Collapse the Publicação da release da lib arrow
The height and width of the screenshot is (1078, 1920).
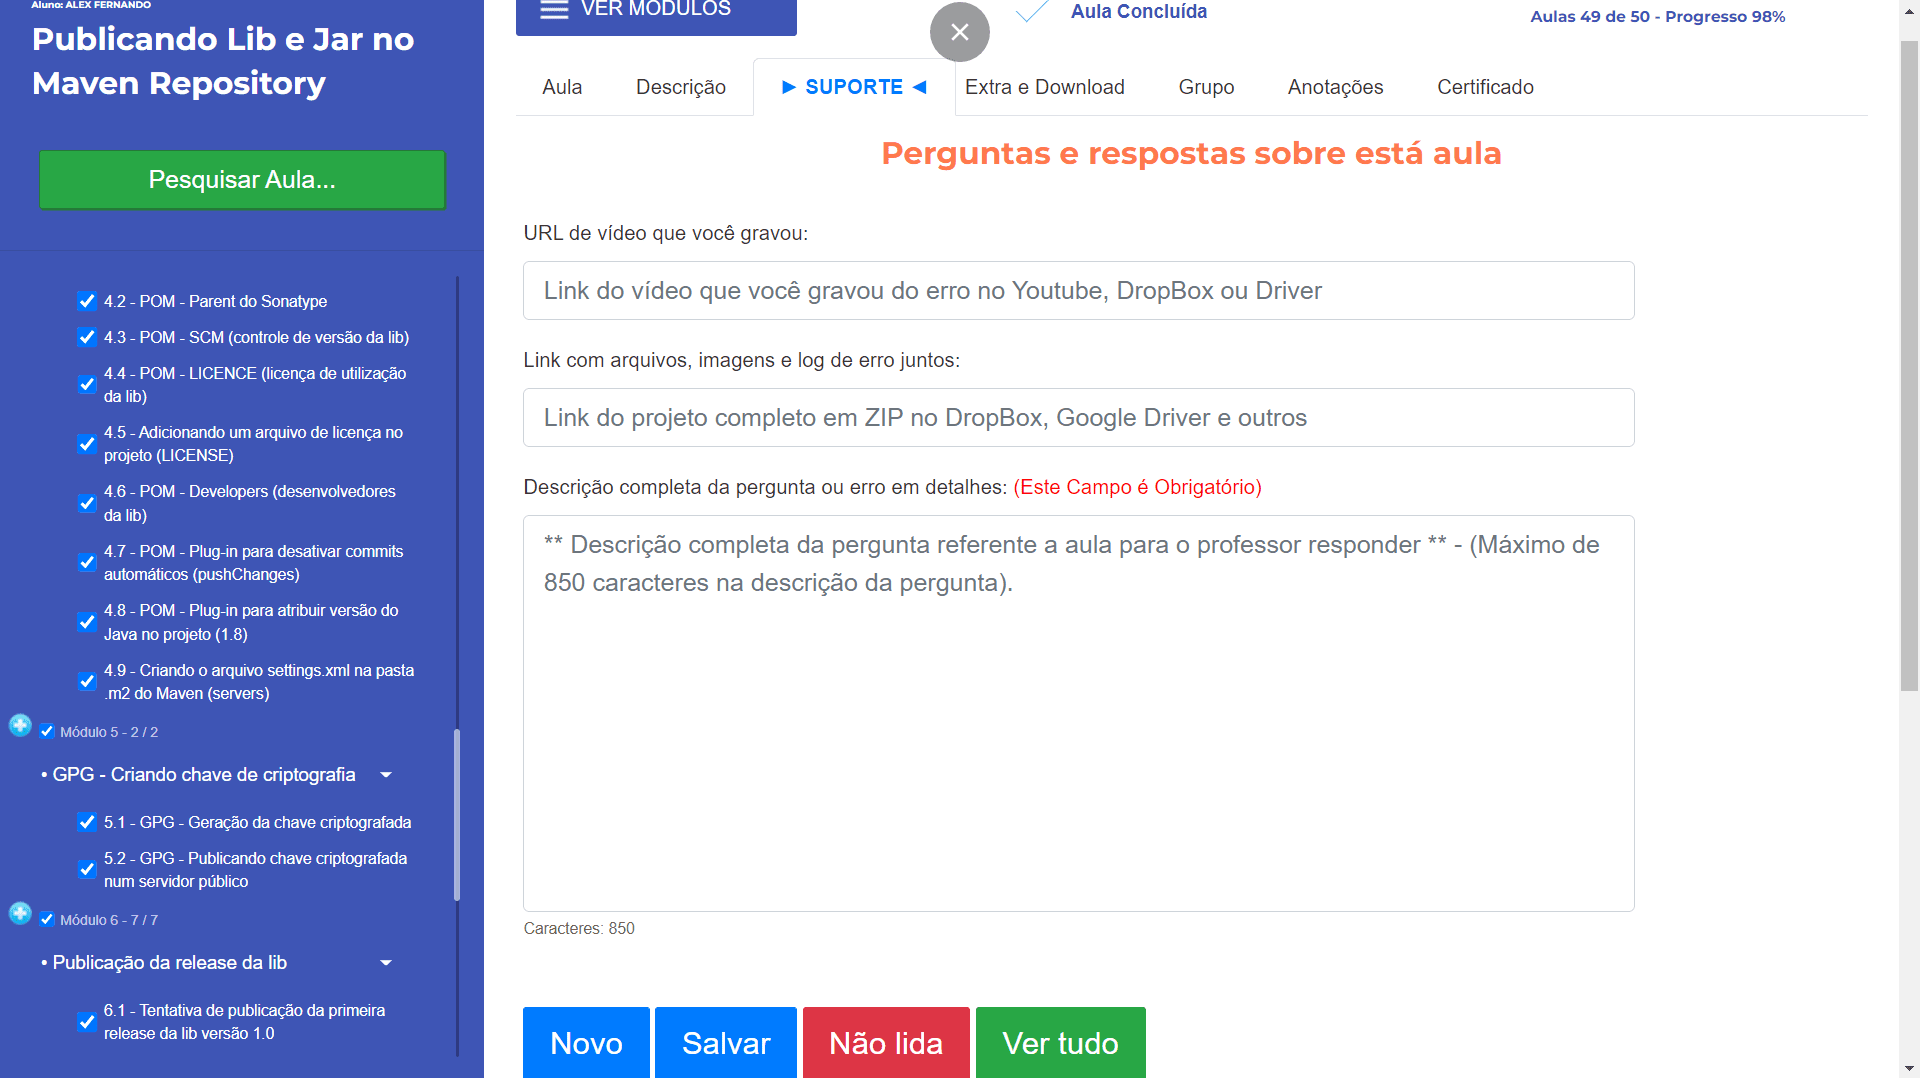[x=386, y=963]
